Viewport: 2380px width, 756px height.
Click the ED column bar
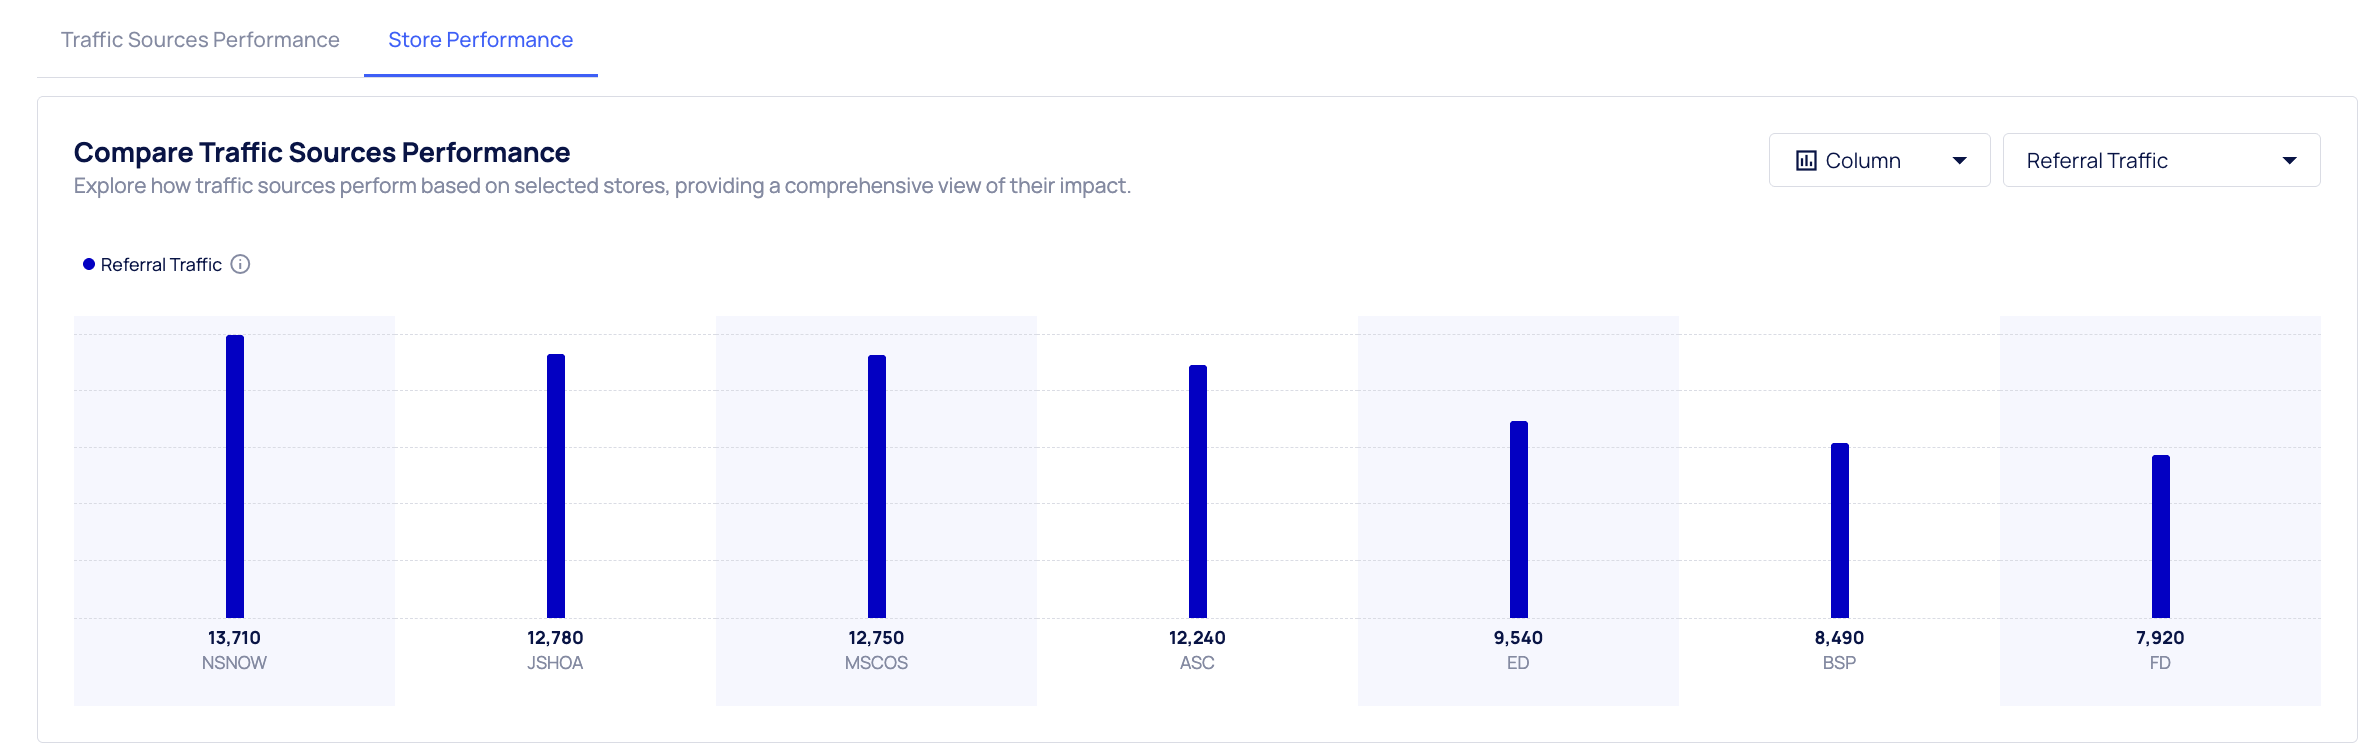point(1519,519)
